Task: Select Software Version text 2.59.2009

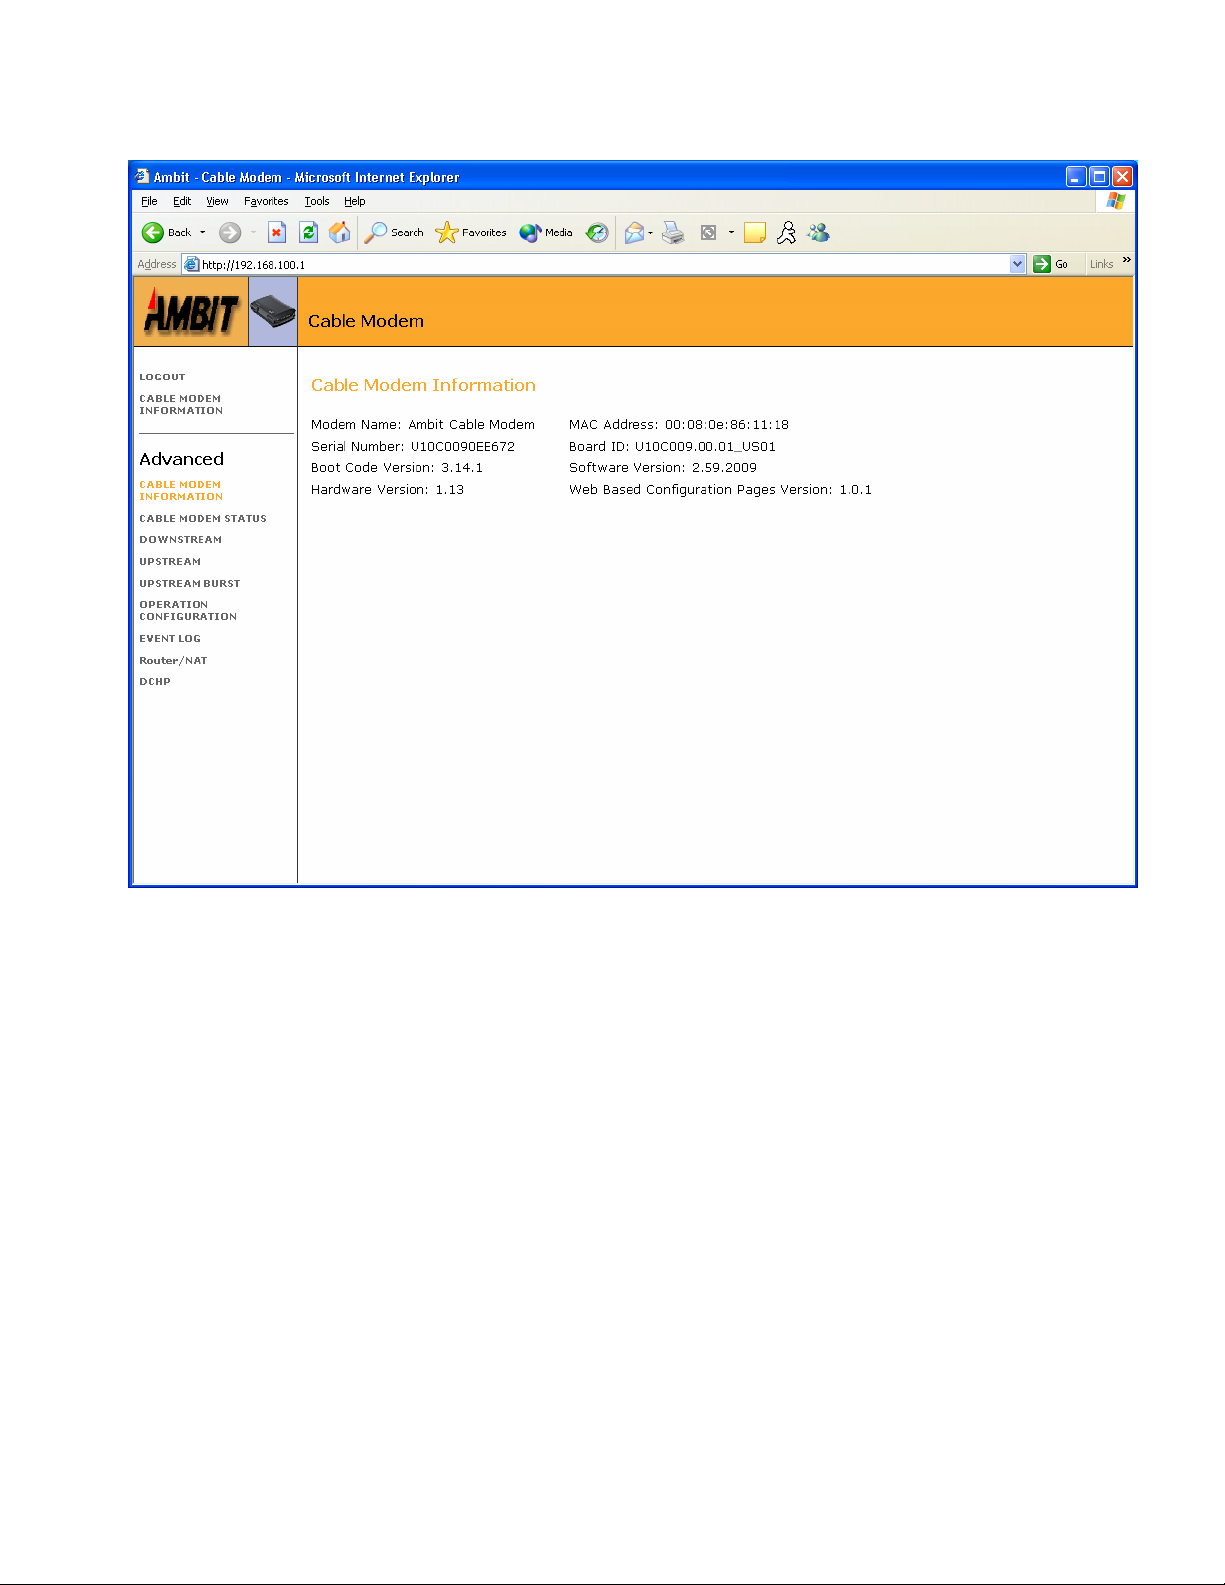Action: coord(724,467)
